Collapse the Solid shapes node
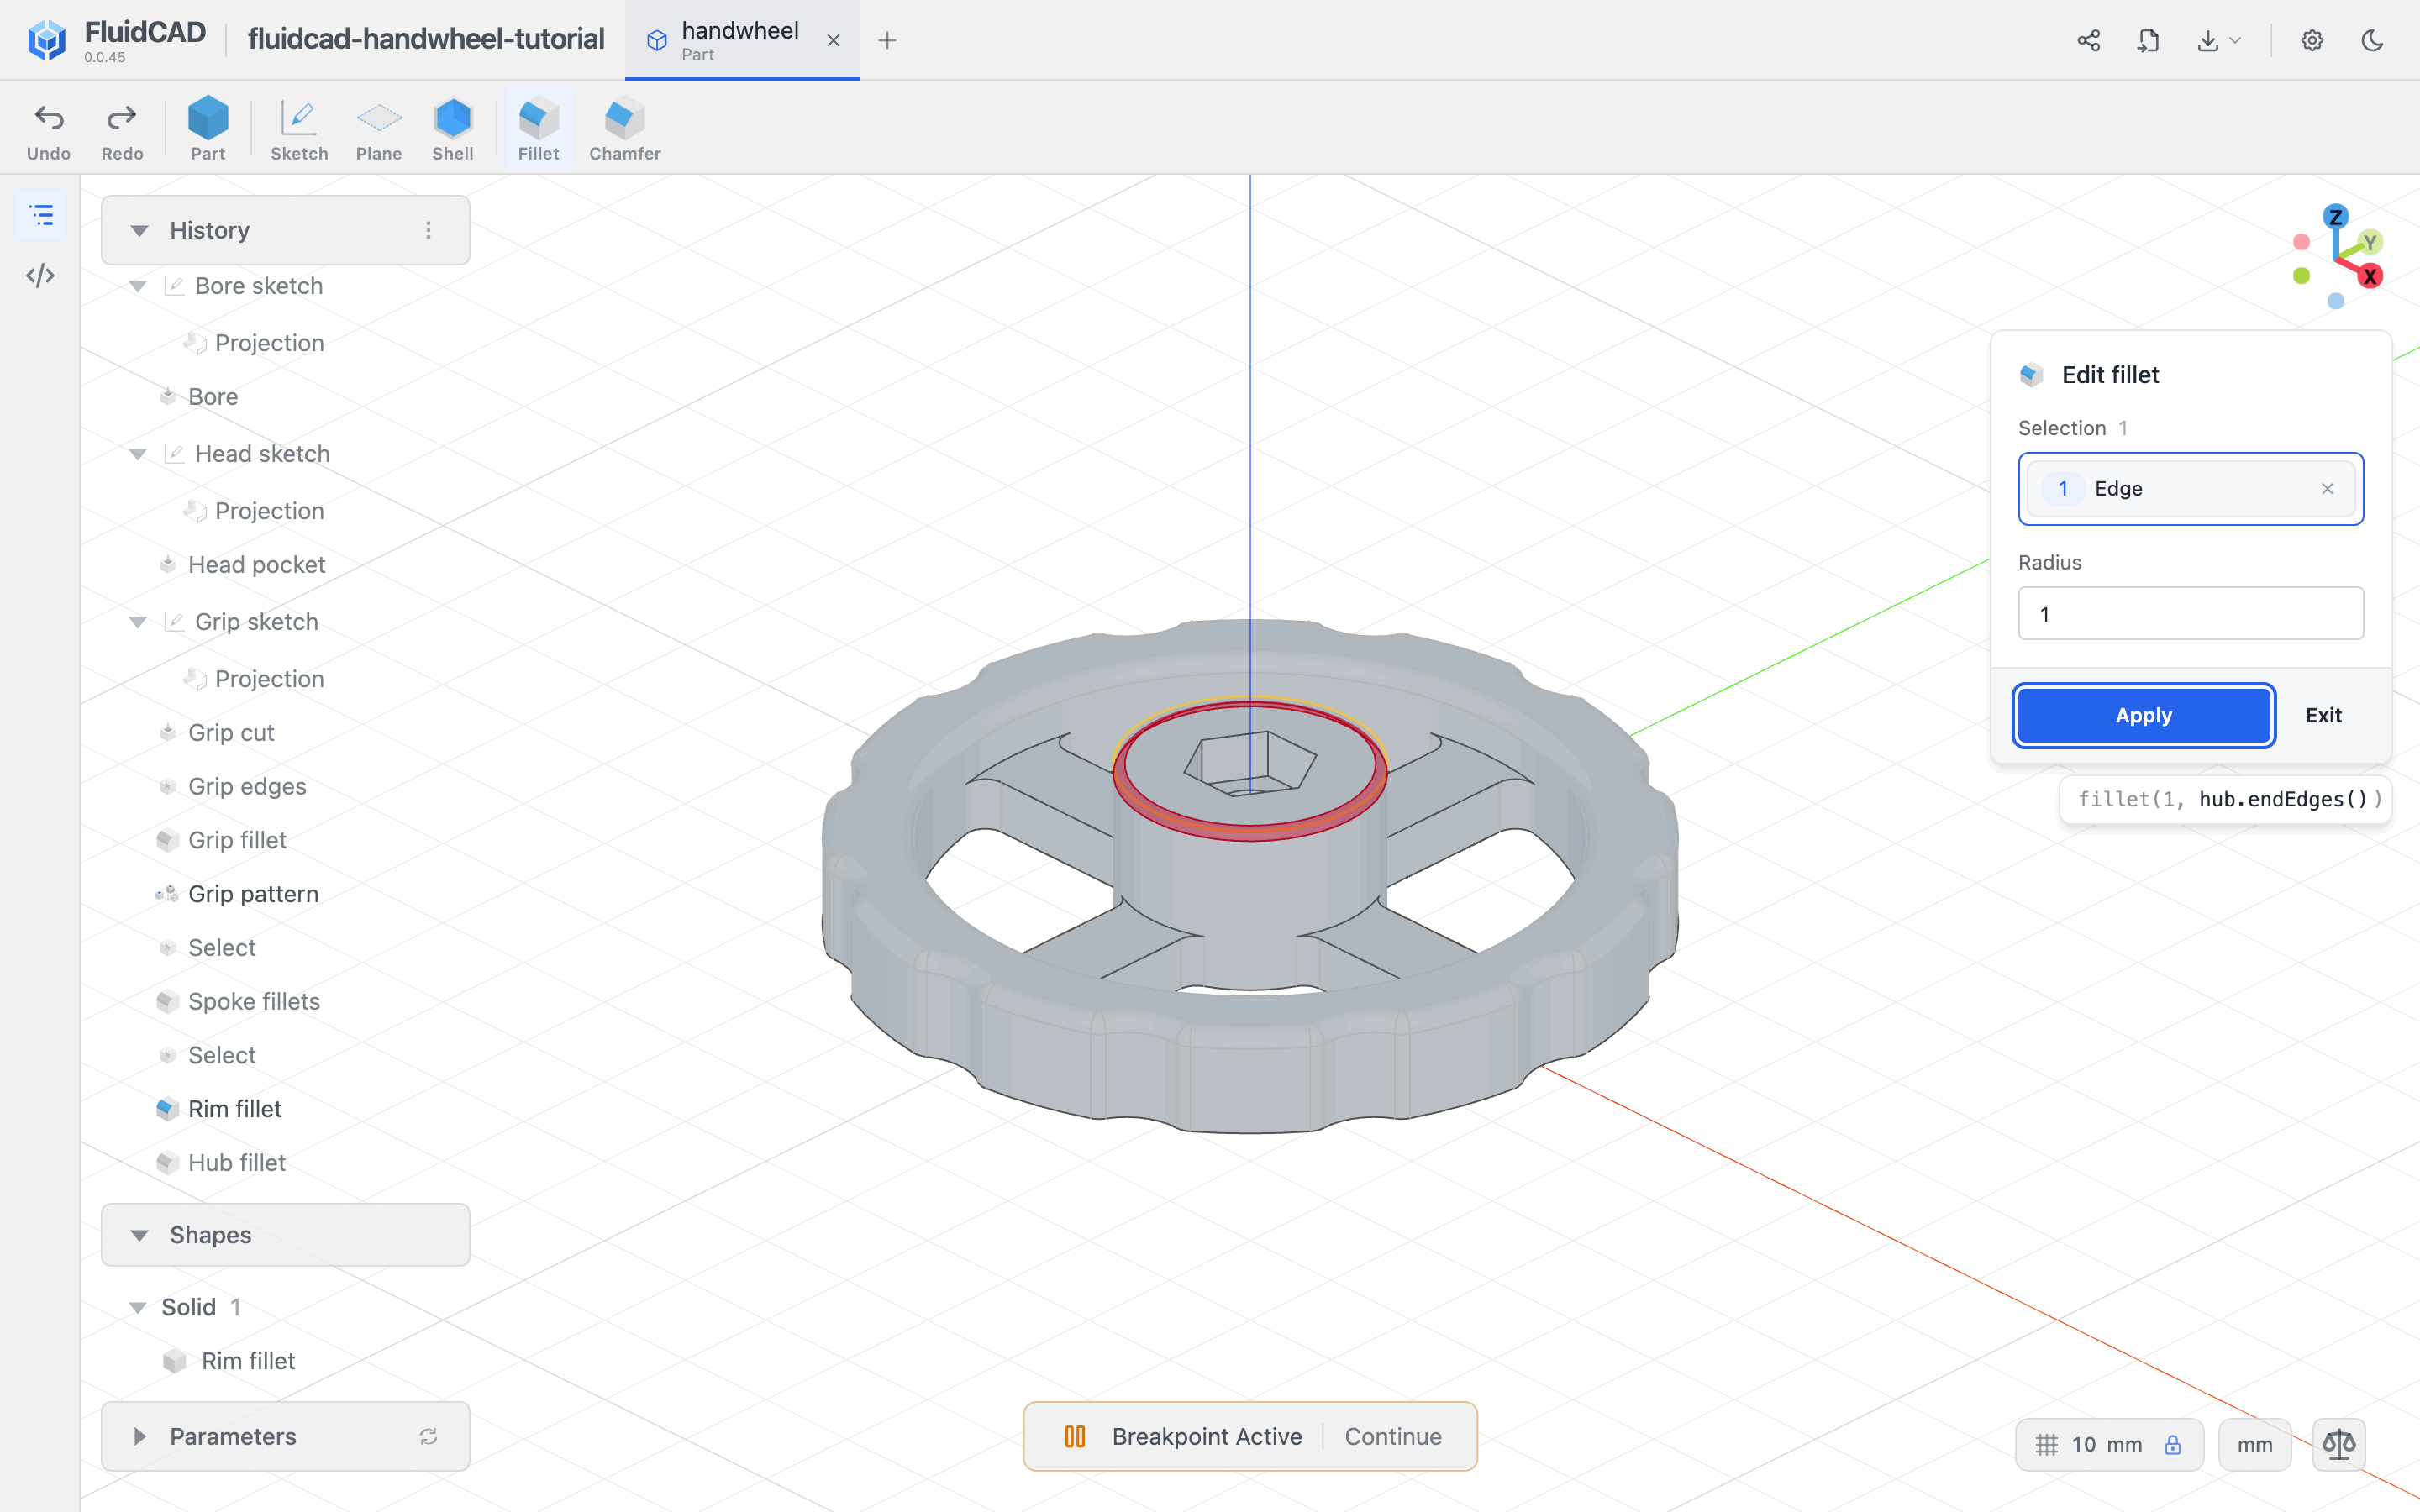This screenshot has height=1512, width=2420. coord(138,1307)
